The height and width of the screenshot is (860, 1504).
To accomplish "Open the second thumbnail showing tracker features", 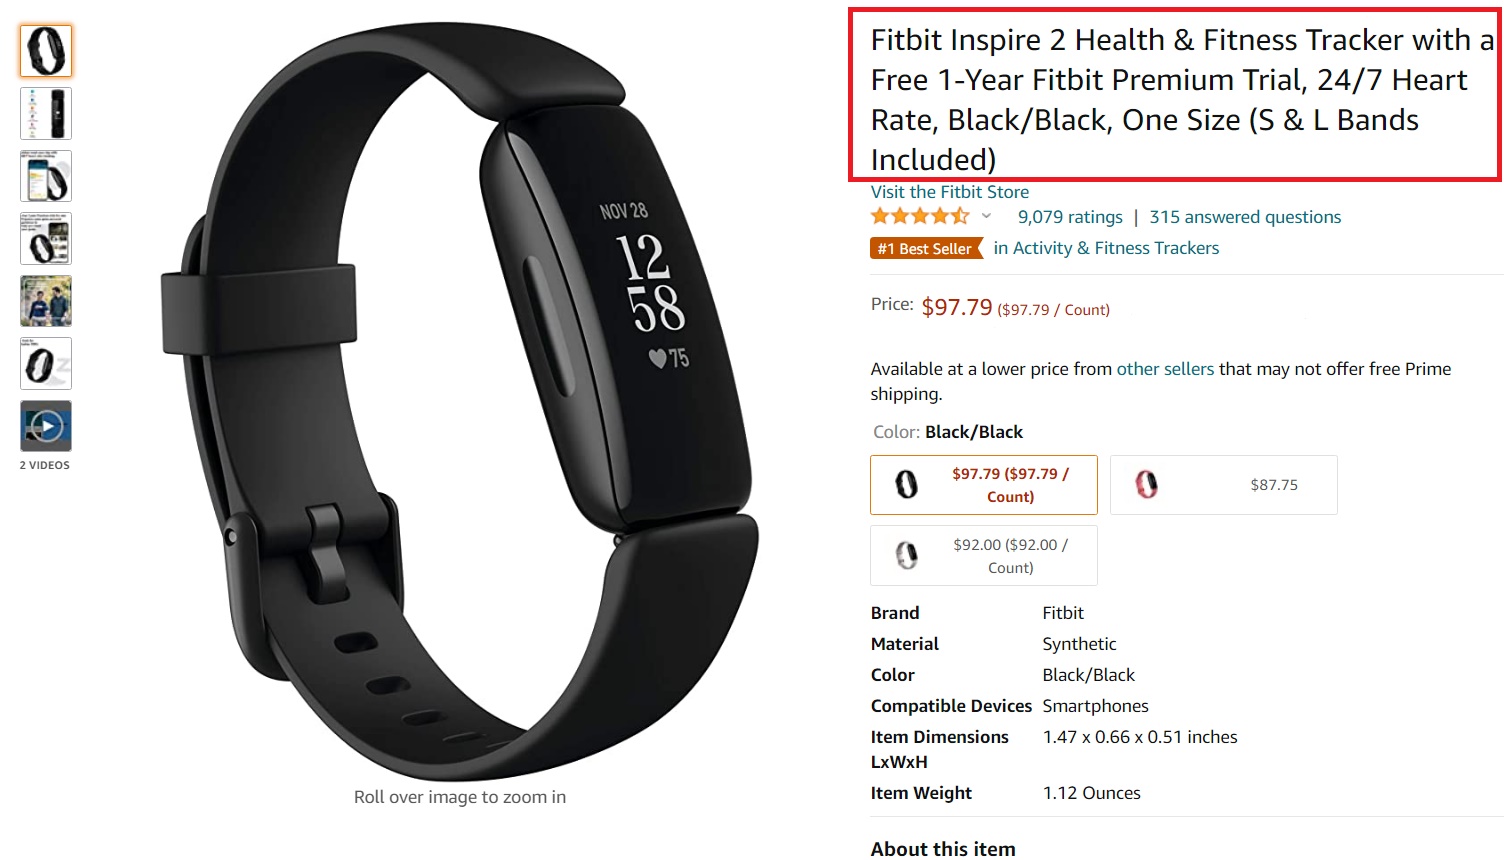I will [46, 113].
